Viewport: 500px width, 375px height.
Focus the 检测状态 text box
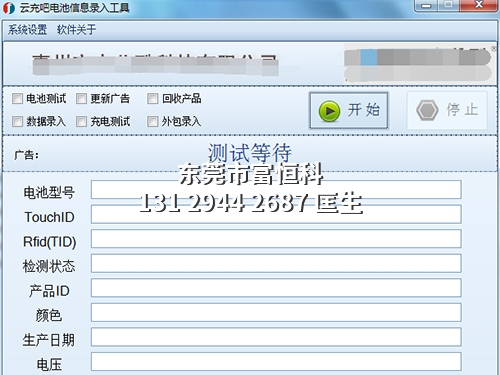(276, 263)
